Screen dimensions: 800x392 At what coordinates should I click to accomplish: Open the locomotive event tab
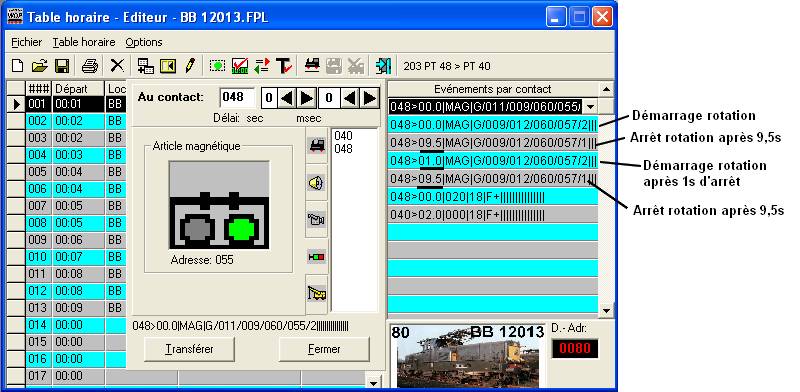coord(316,146)
